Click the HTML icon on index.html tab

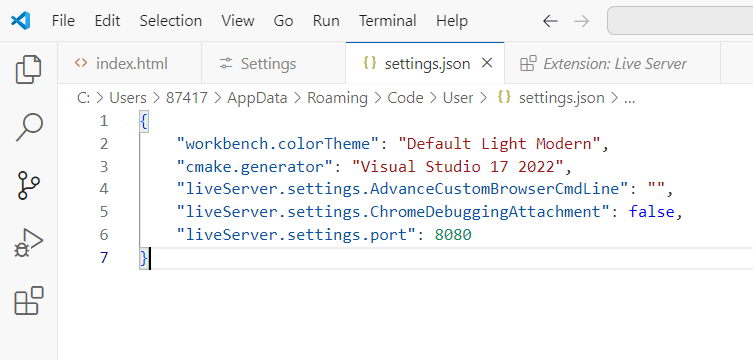(x=81, y=63)
